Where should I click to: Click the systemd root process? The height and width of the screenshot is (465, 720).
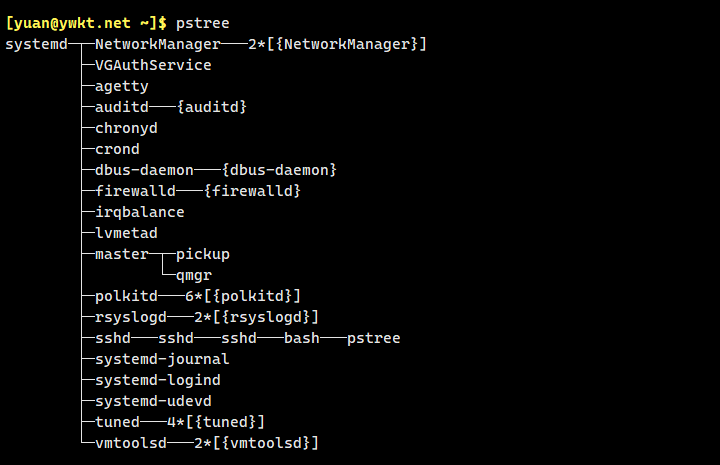pyautogui.click(x=36, y=44)
